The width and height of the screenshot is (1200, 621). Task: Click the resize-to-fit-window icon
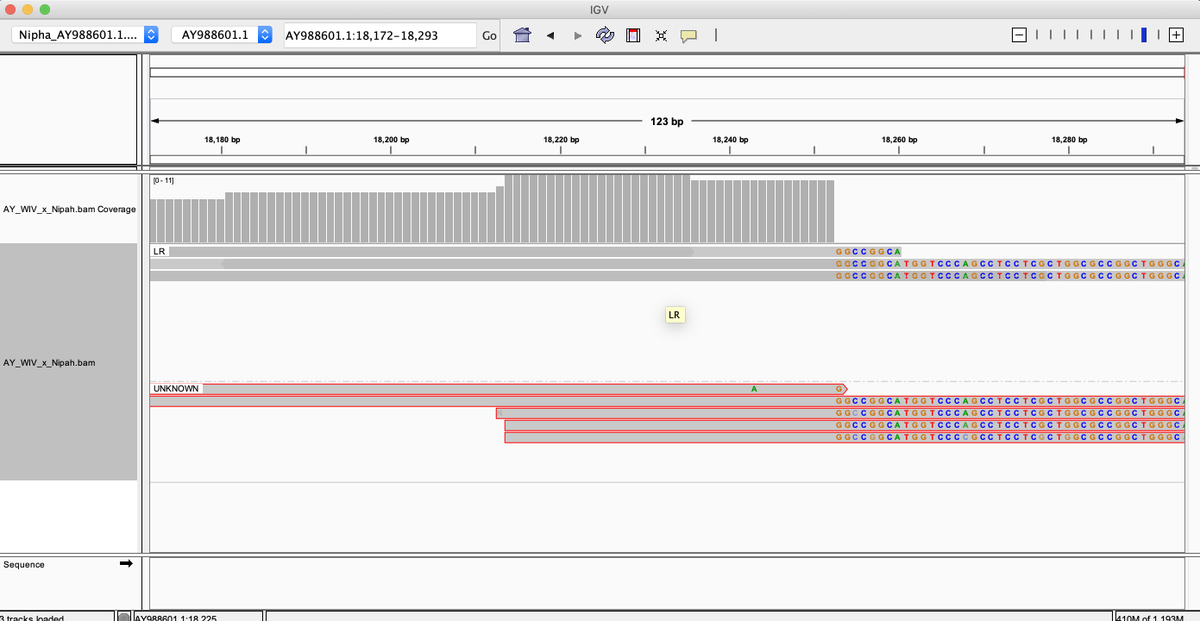click(659, 34)
